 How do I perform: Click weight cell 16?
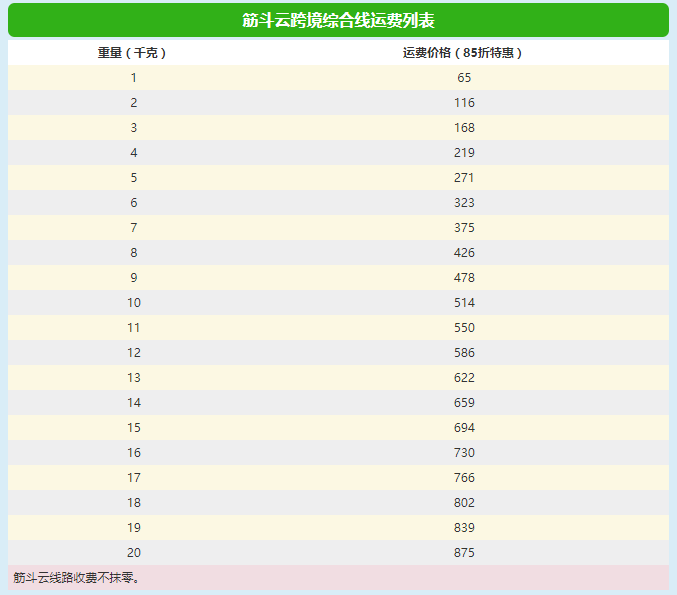pos(134,453)
